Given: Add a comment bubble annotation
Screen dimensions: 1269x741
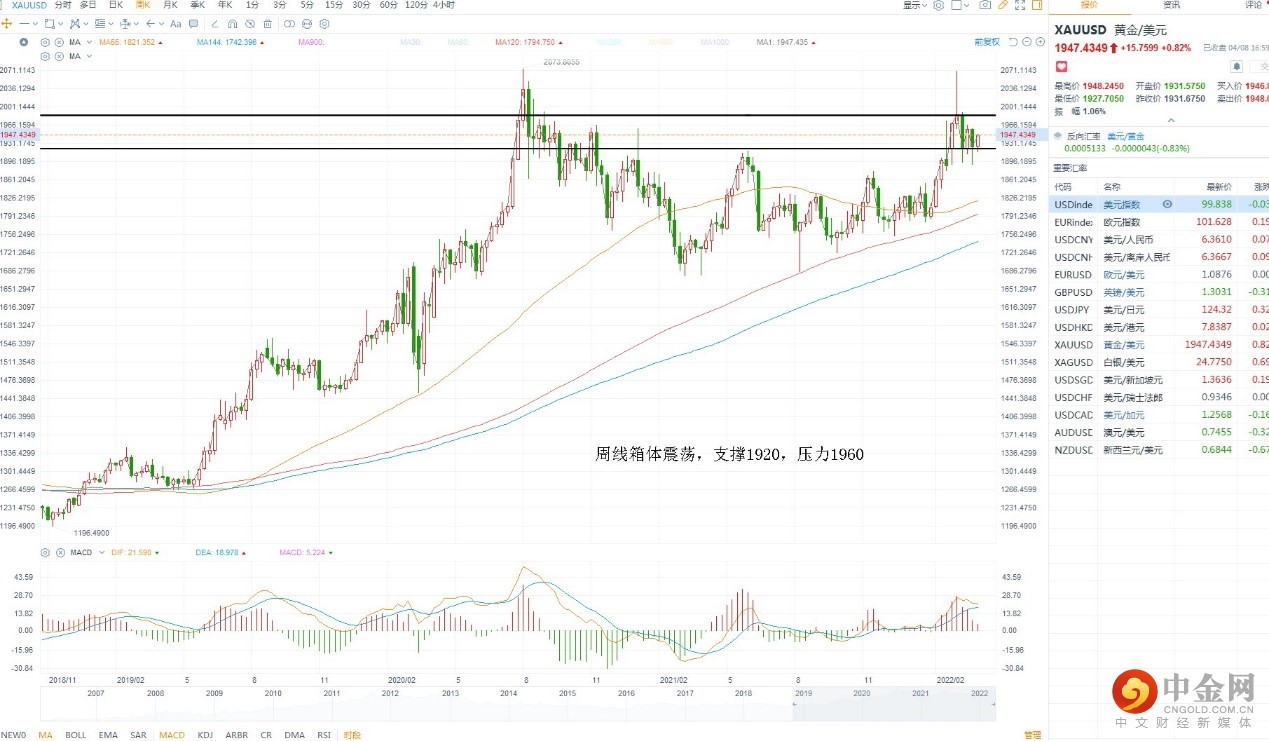Looking at the screenshot, I should [193, 23].
